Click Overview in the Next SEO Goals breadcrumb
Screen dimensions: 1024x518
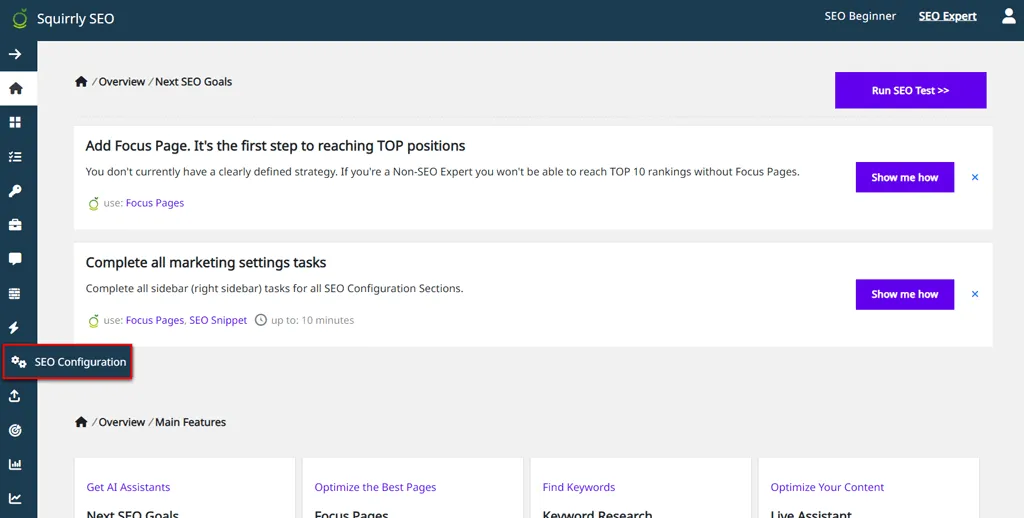point(121,82)
